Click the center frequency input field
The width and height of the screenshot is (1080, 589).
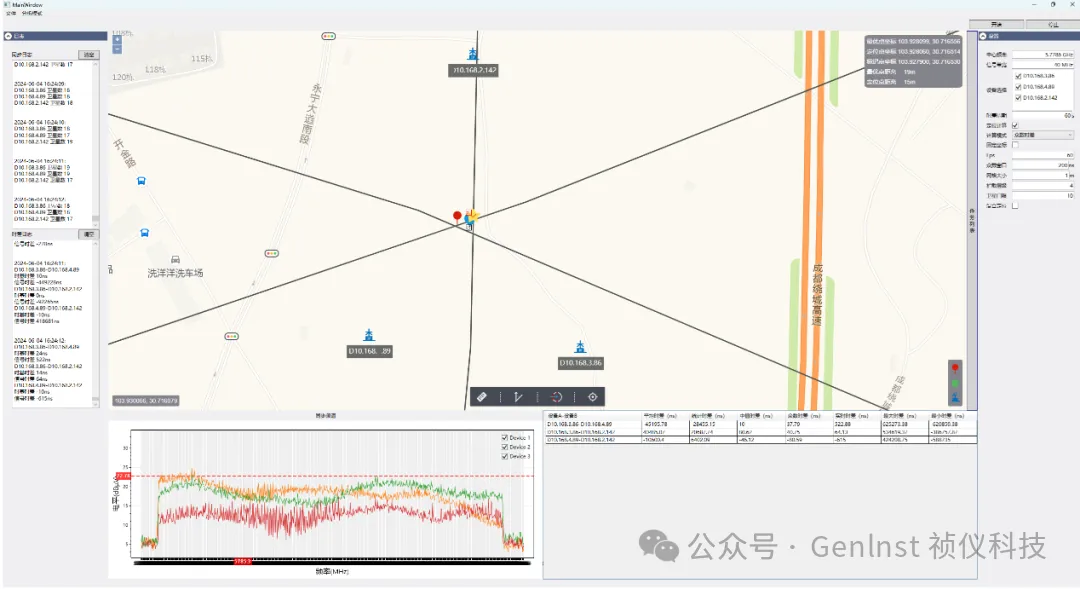tap(1043, 54)
